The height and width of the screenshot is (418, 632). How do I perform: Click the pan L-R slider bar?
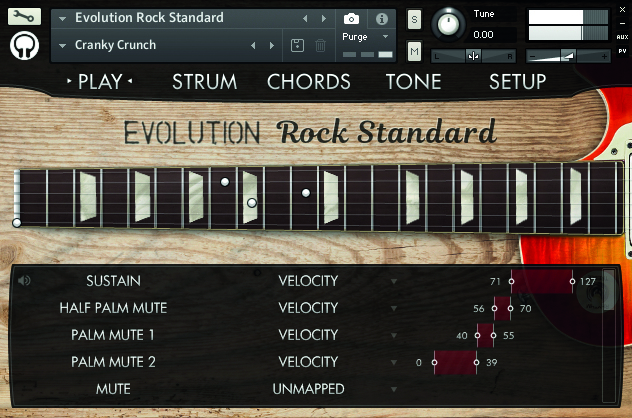point(473,56)
